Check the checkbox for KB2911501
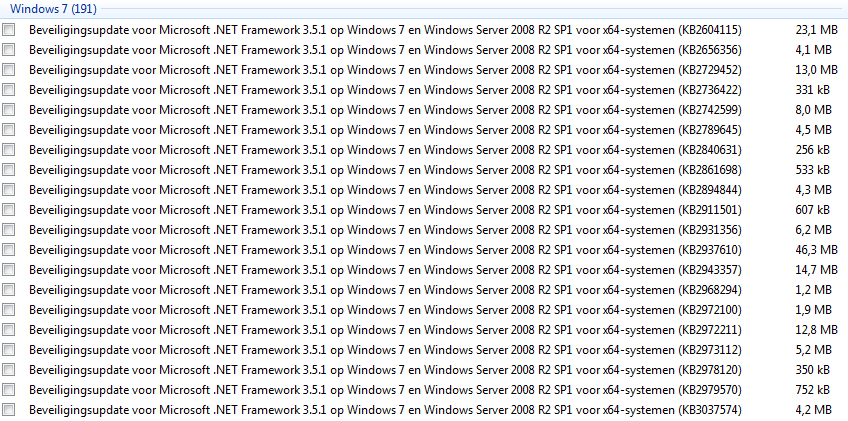This screenshot has height=421, width=848. point(8,210)
